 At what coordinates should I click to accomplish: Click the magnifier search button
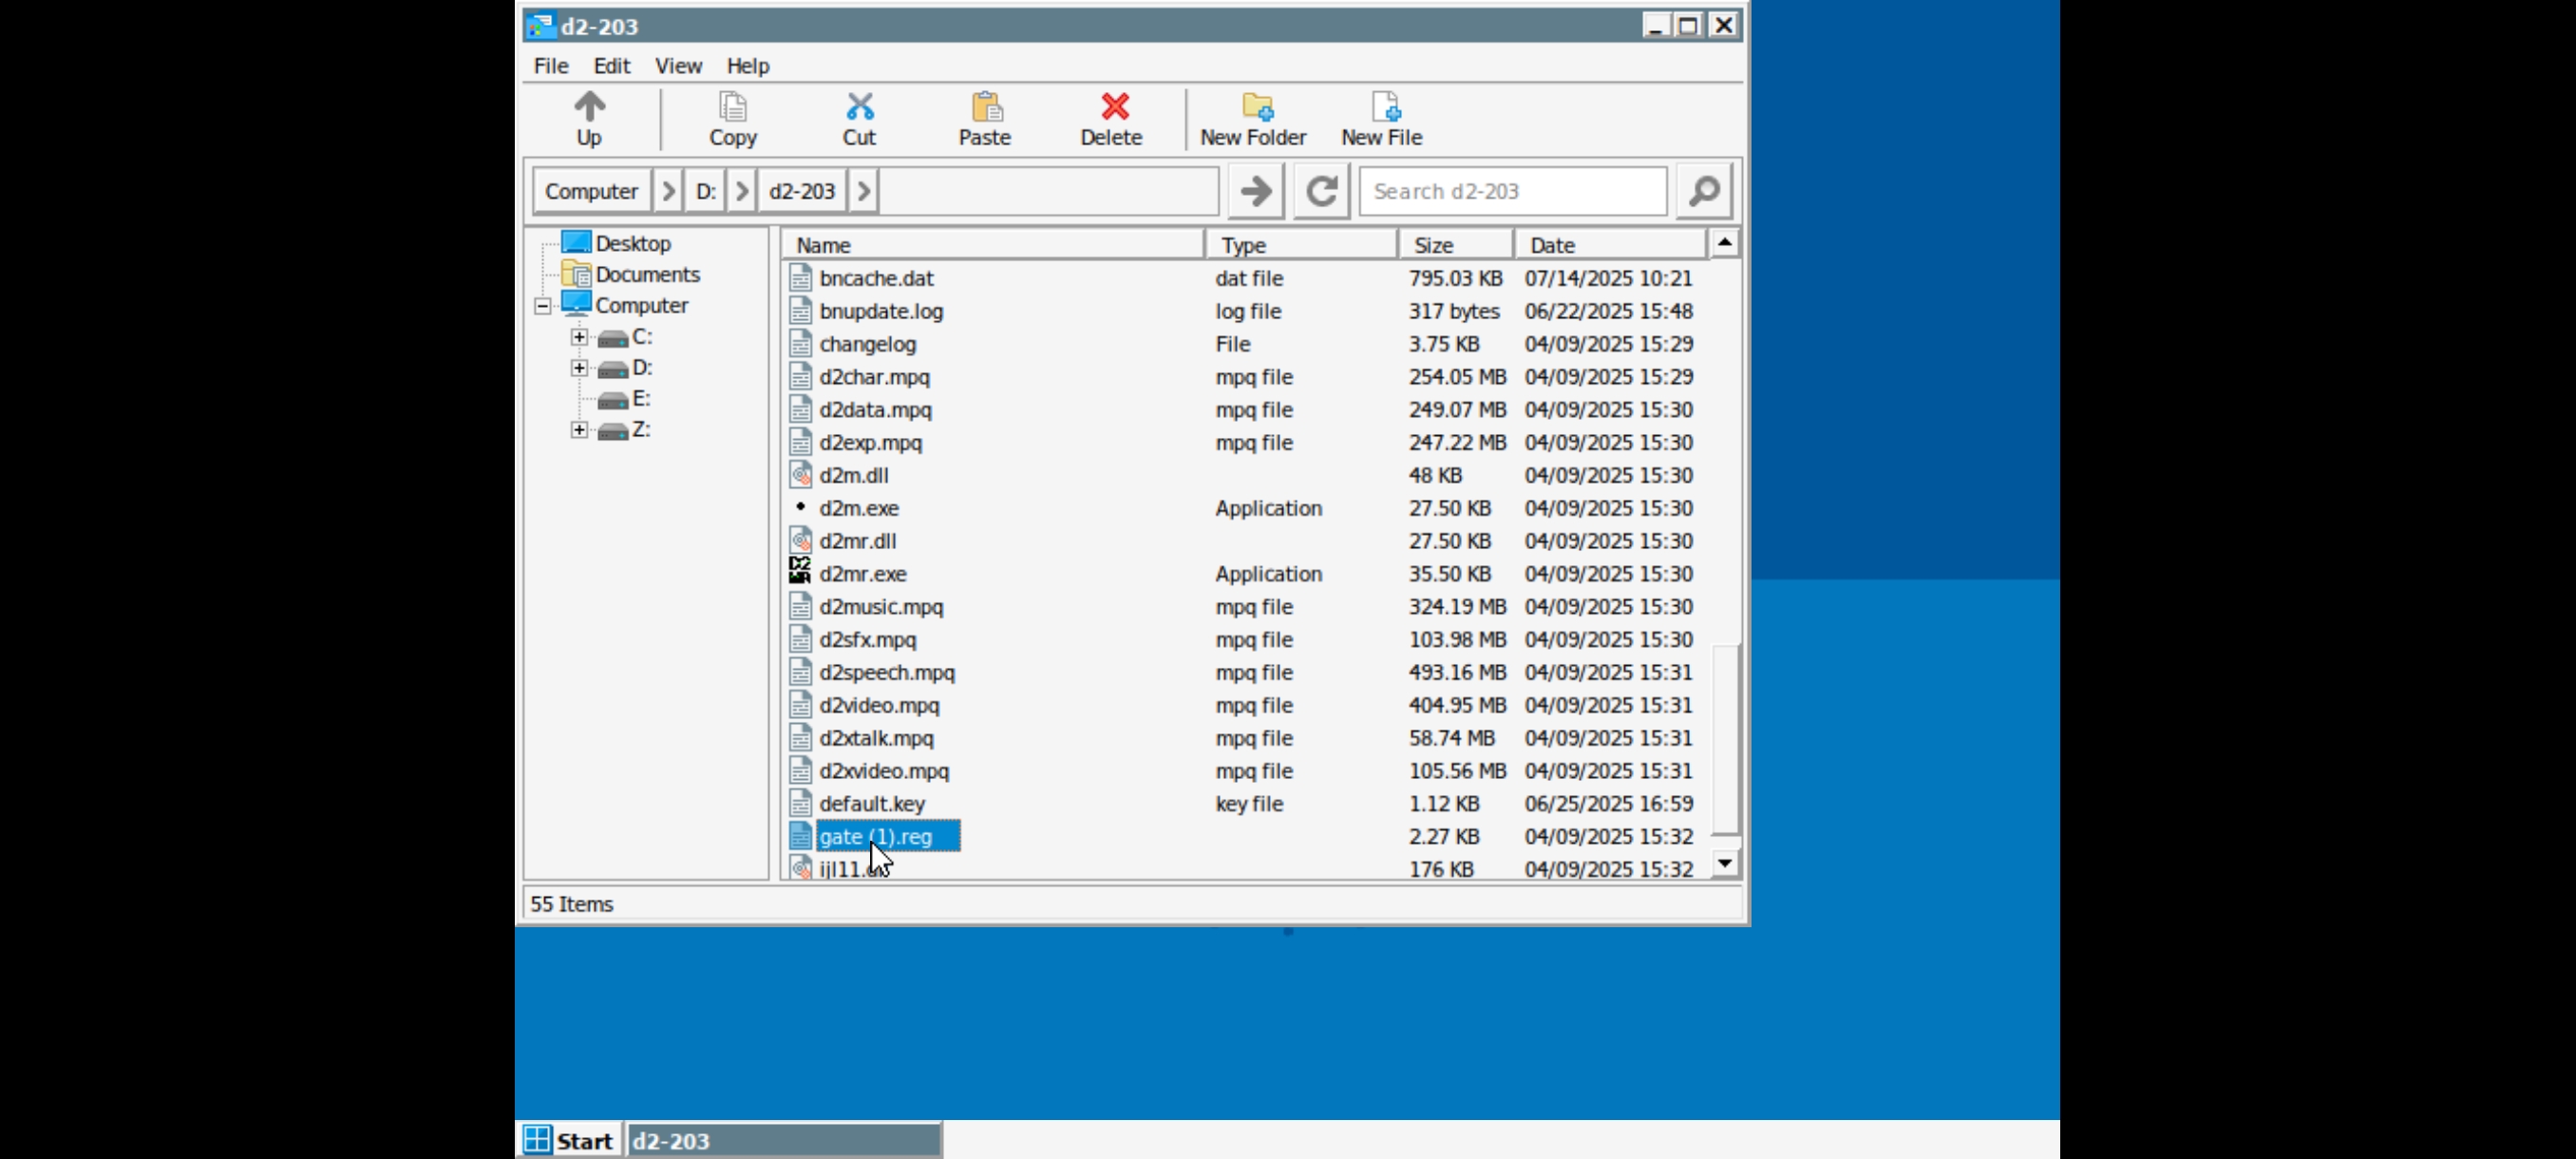click(x=1703, y=191)
